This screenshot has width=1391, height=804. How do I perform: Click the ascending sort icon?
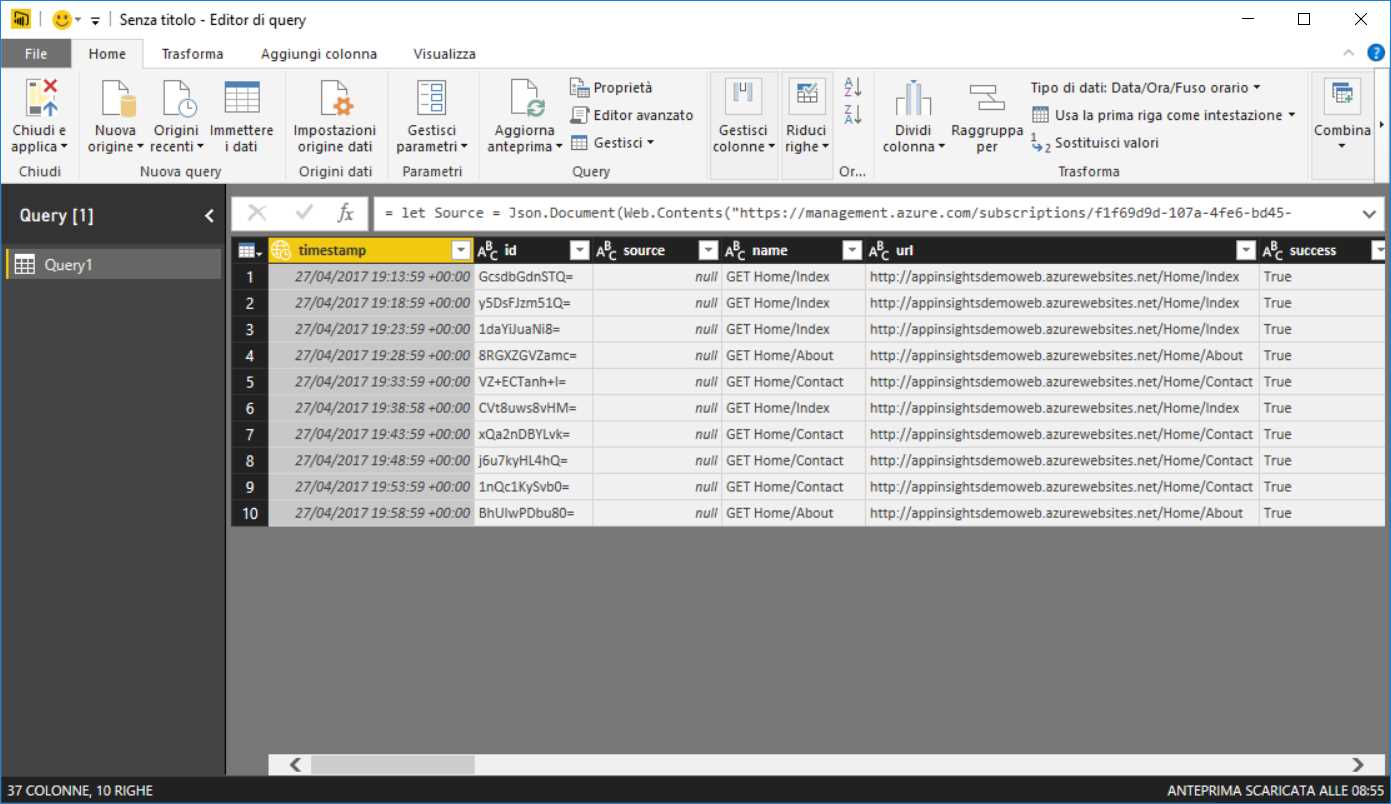click(x=851, y=89)
